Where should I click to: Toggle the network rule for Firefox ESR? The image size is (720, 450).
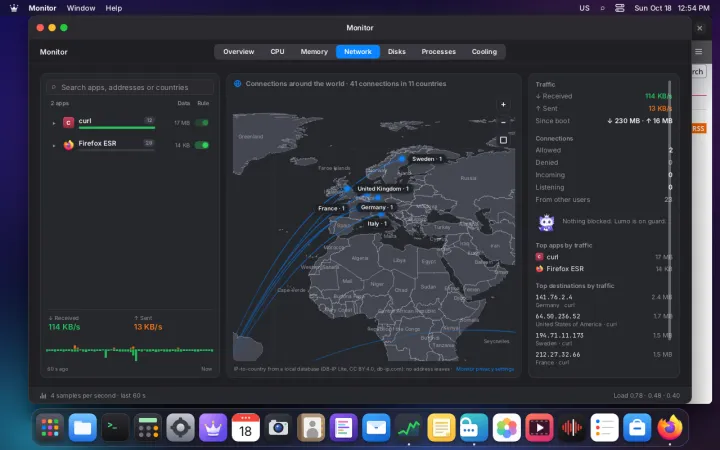click(x=202, y=145)
